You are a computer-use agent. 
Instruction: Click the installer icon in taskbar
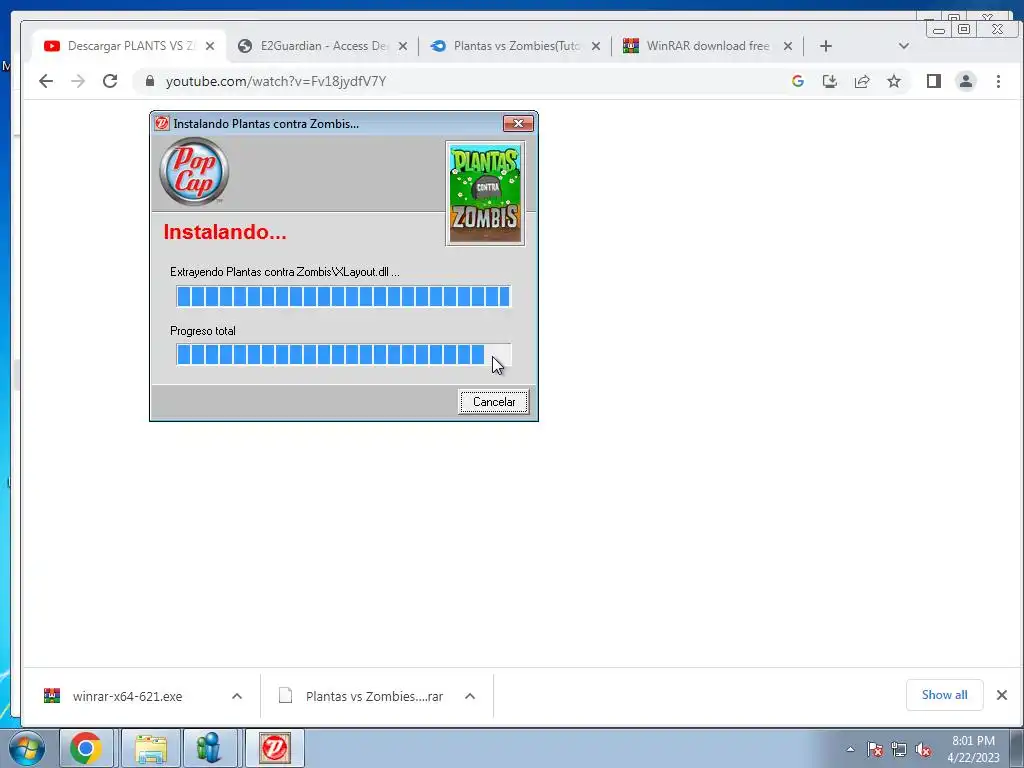[x=274, y=748]
